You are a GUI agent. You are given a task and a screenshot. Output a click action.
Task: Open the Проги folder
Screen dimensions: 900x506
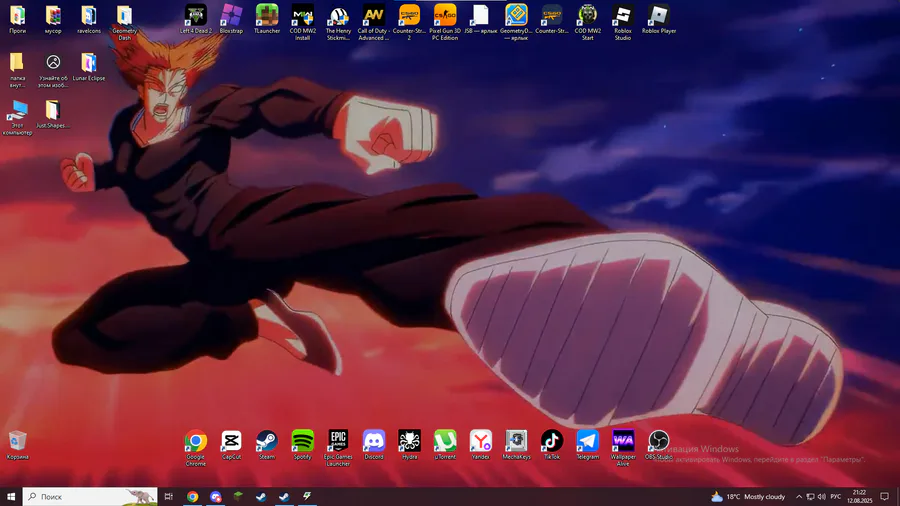18,18
